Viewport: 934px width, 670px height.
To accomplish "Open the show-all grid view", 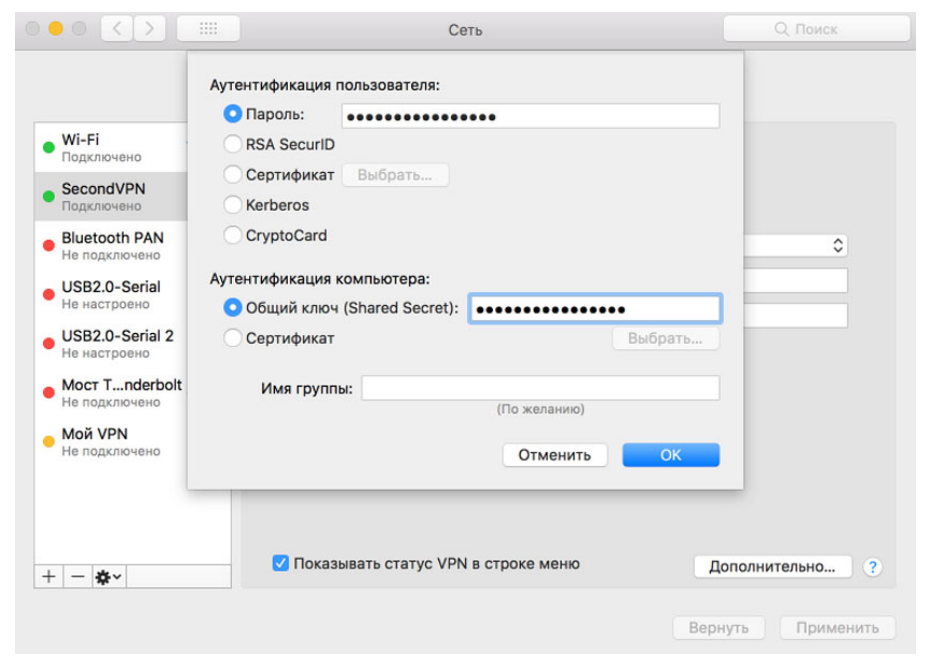I will tap(208, 29).
